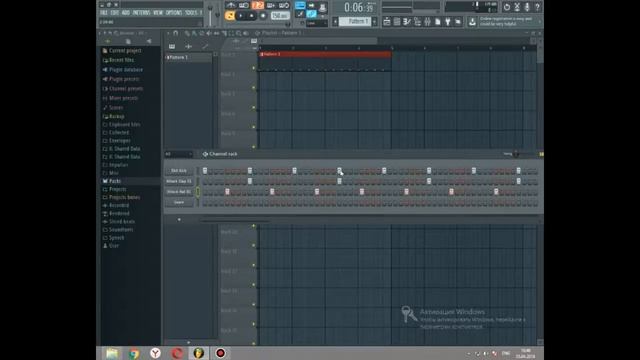Click the question mark help icon
This screenshot has width=640, height=360.
[x=537, y=7]
